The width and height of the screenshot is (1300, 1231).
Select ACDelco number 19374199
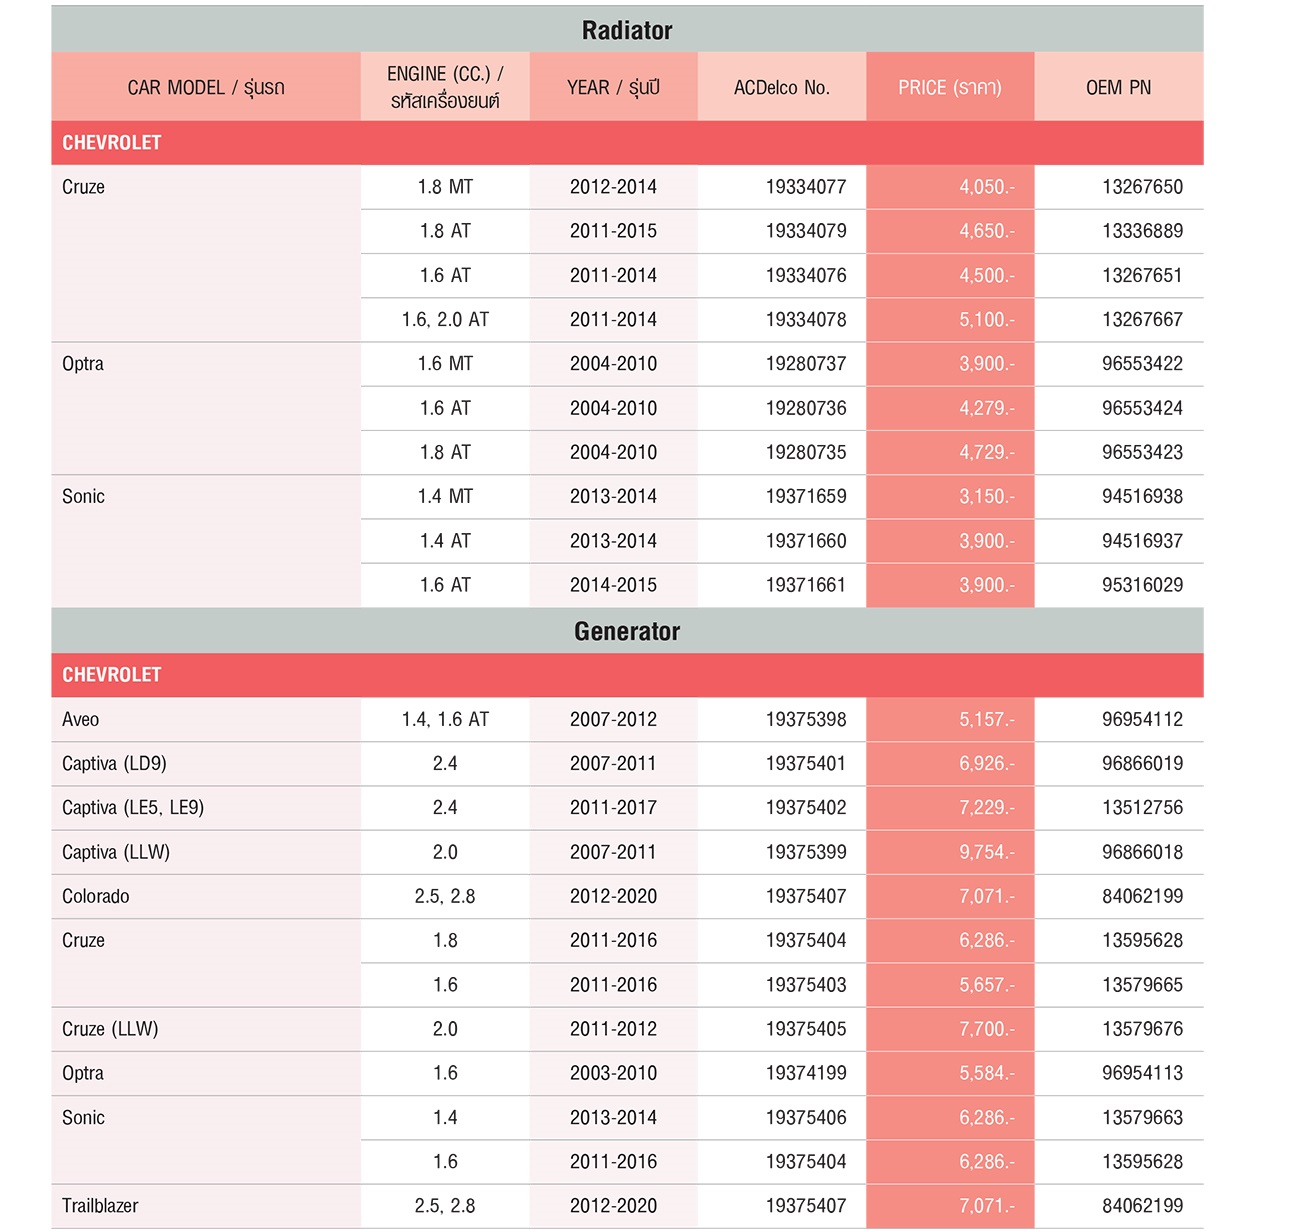(x=806, y=1073)
